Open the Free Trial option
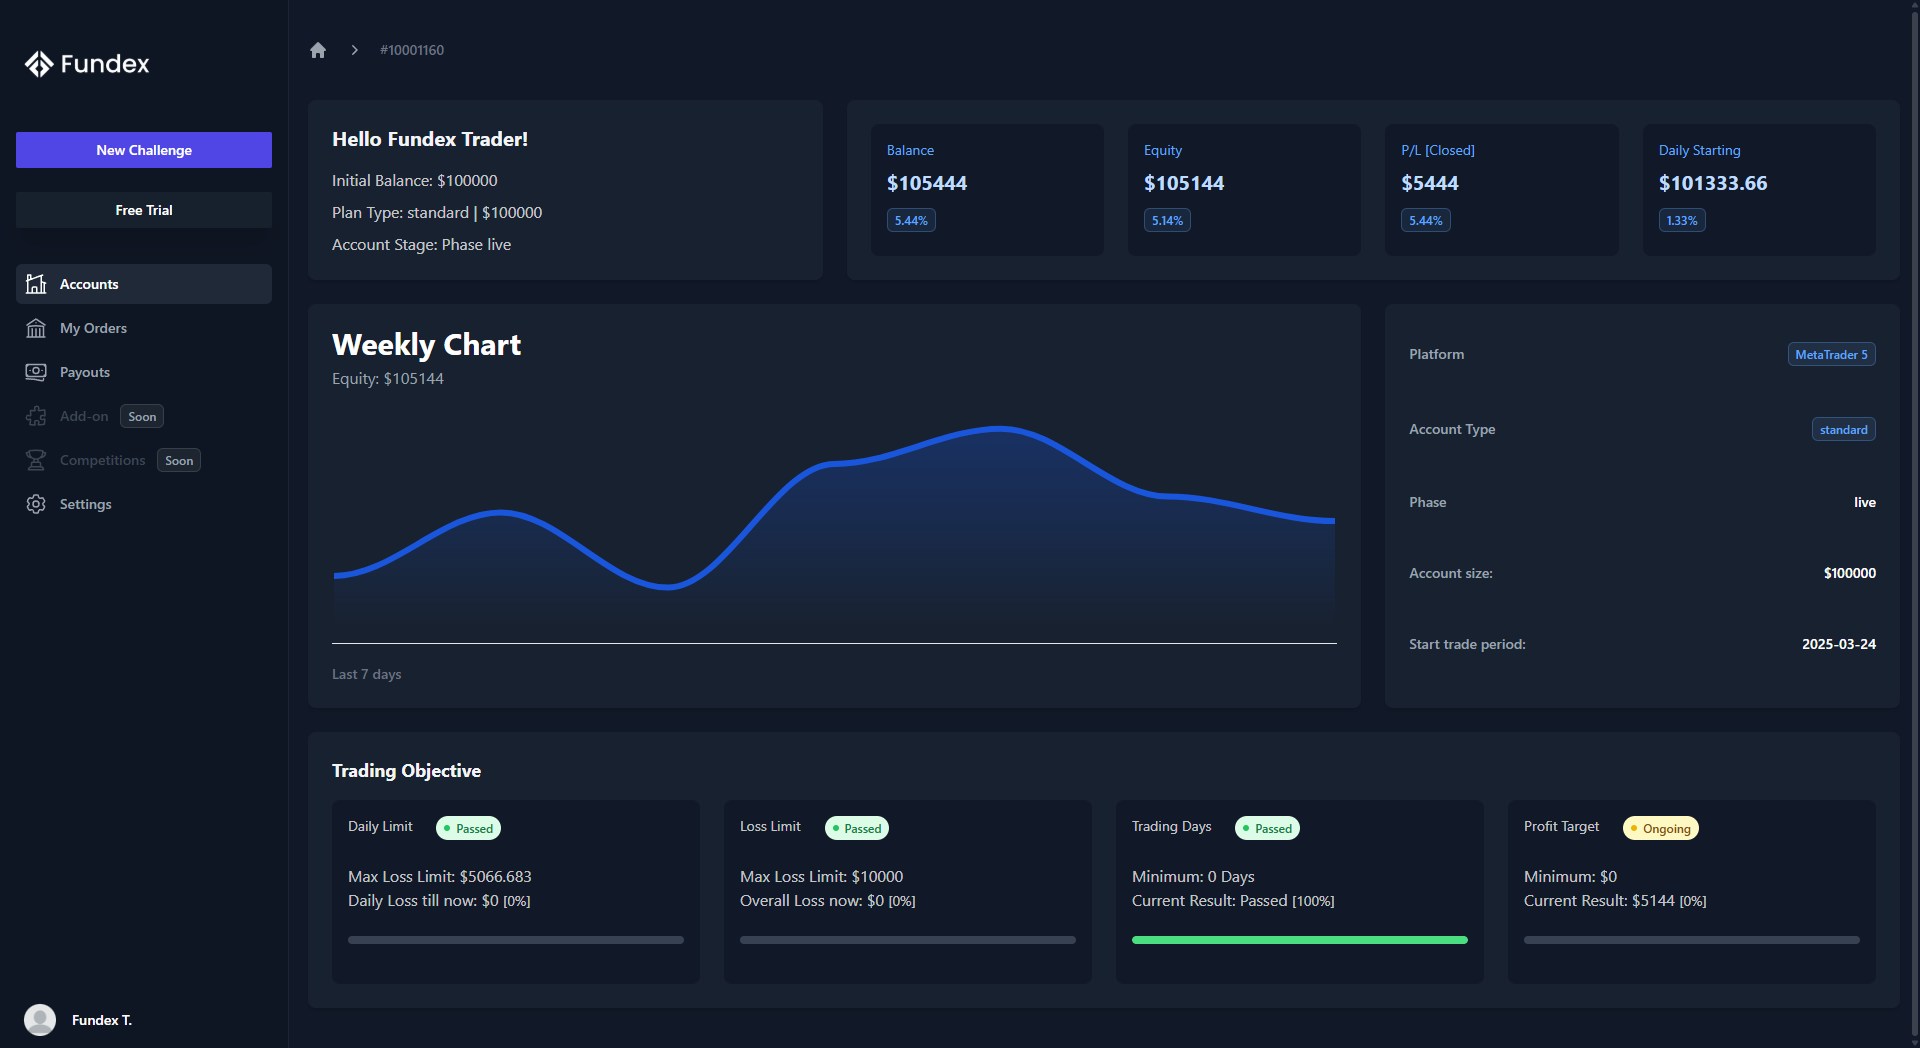The image size is (1920, 1048). tap(143, 210)
